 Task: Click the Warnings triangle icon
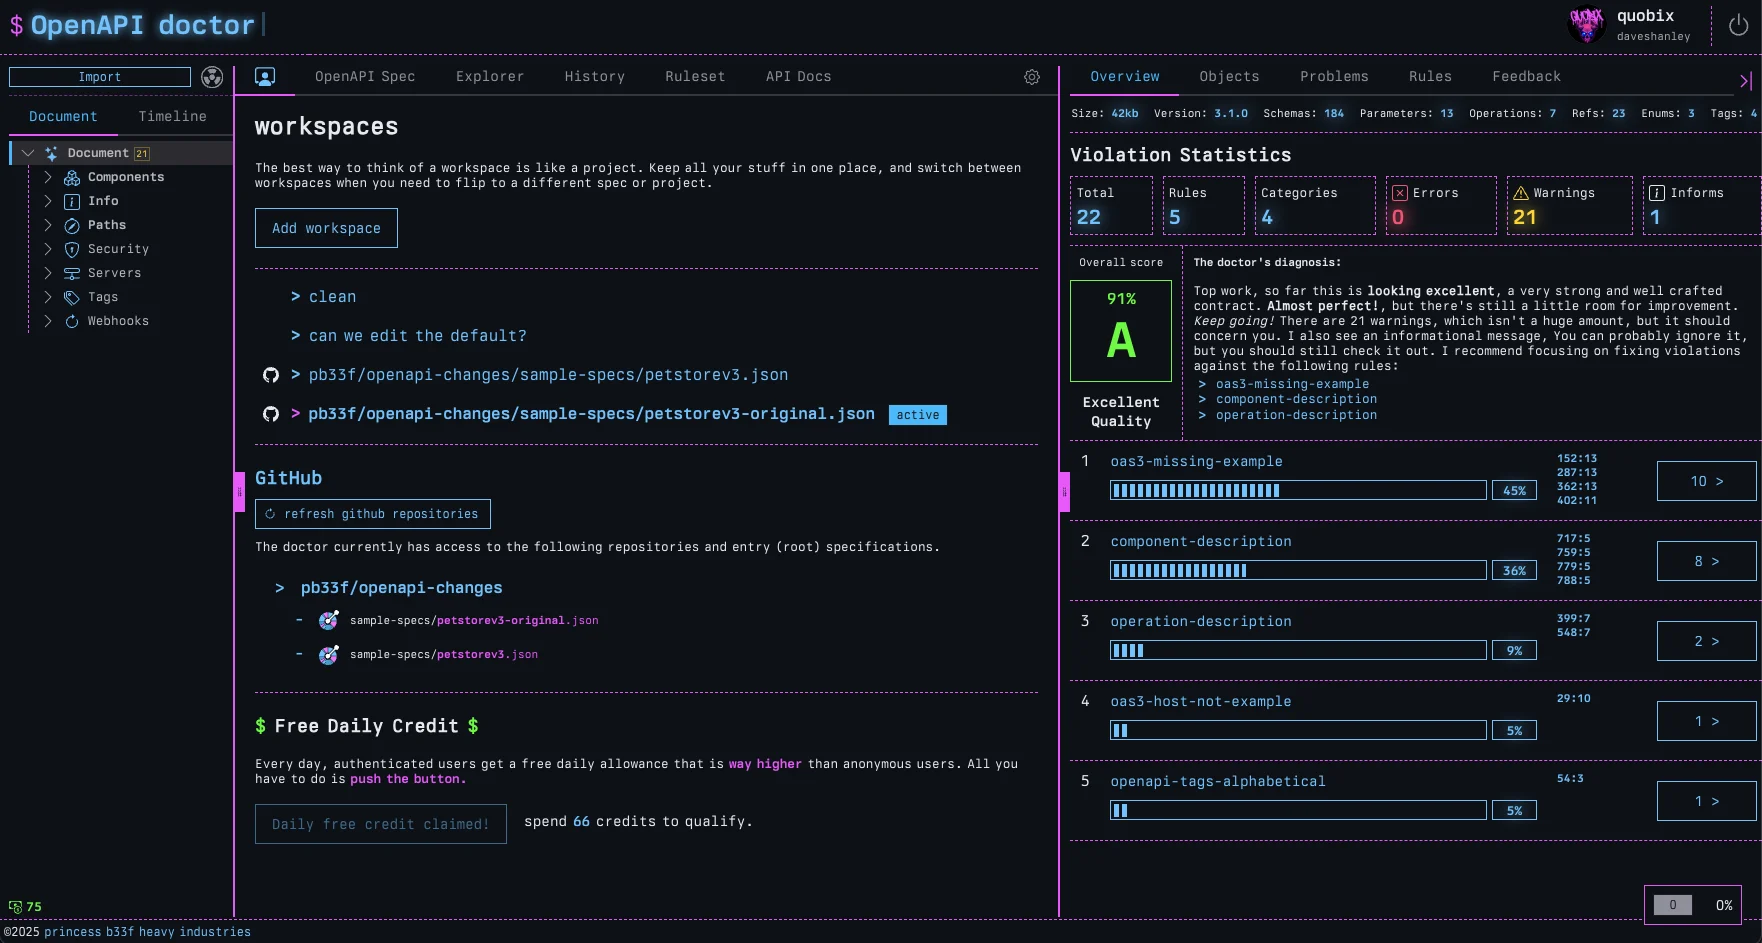tap(1521, 193)
